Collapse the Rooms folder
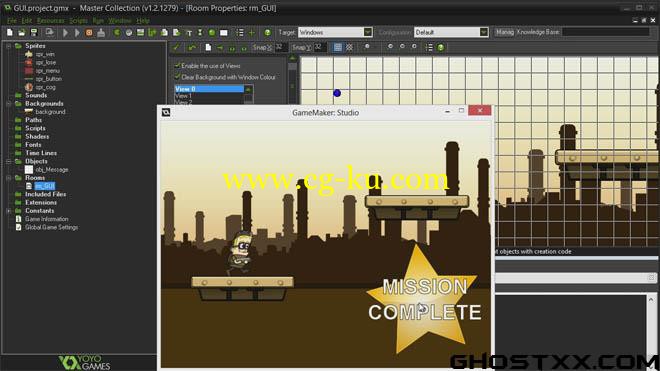This screenshot has height=371, width=660. pyautogui.click(x=8, y=178)
